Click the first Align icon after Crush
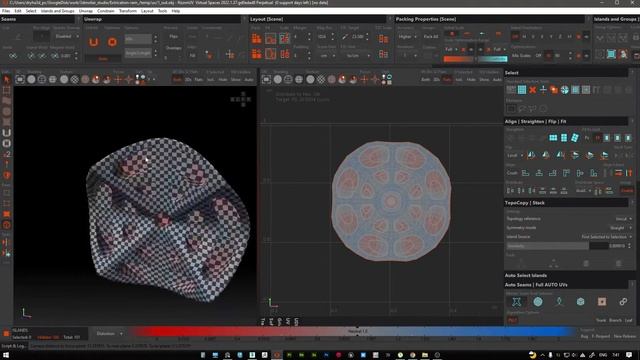This screenshot has height=360, width=640. [x=525, y=173]
